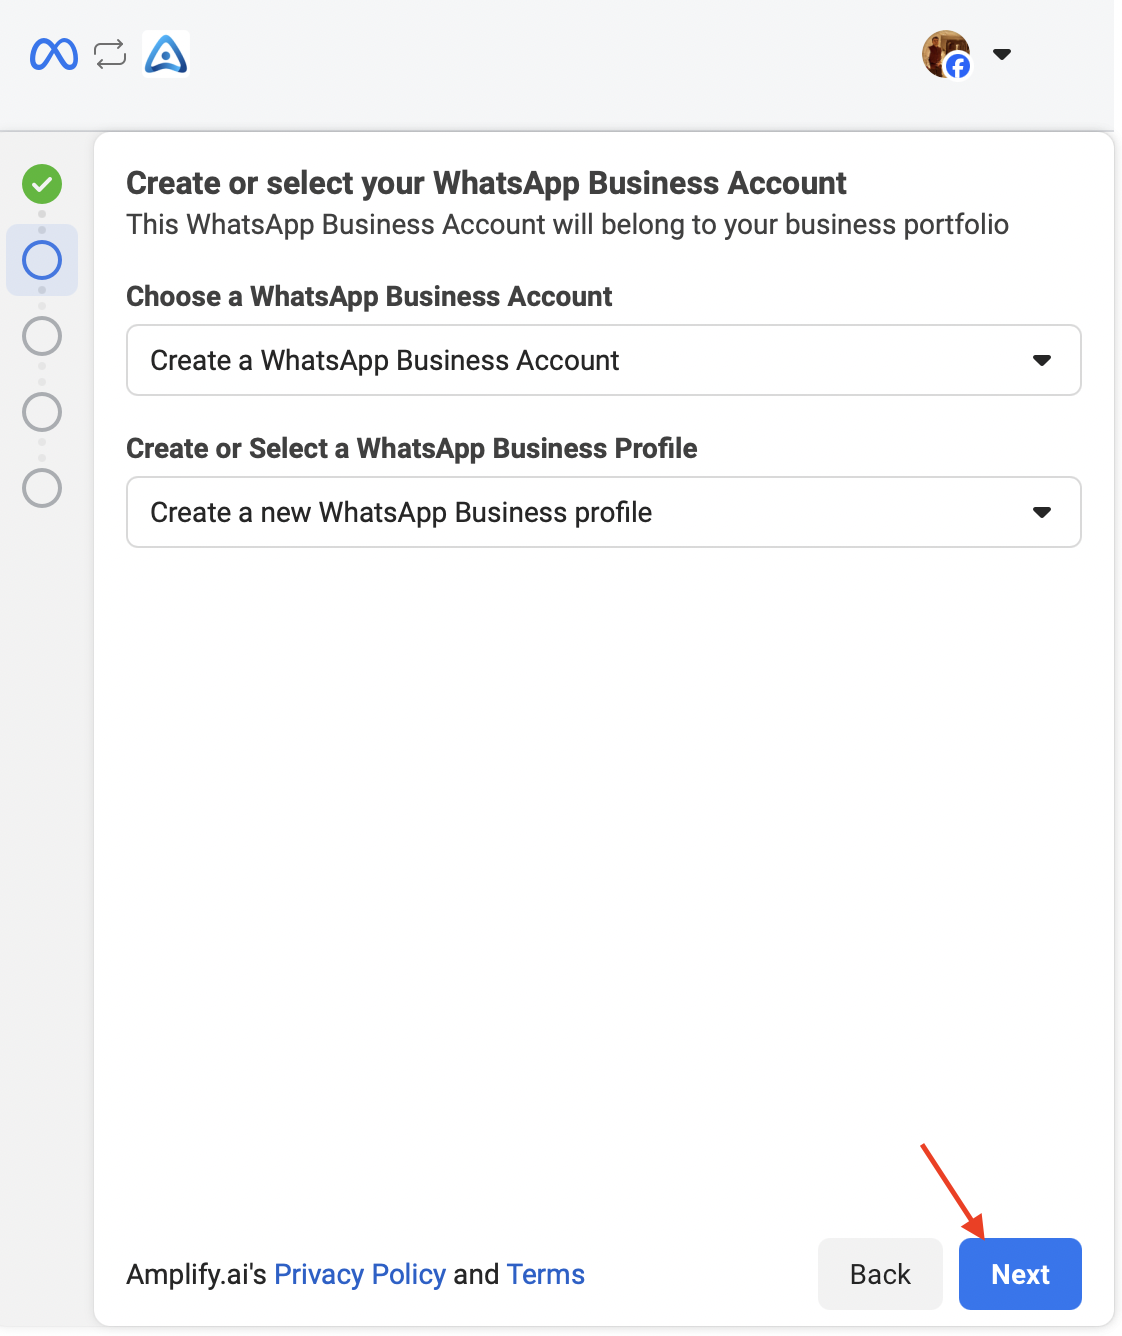The height and width of the screenshot is (1336, 1122).
Task: Select the fourth step circle
Action: click(42, 412)
